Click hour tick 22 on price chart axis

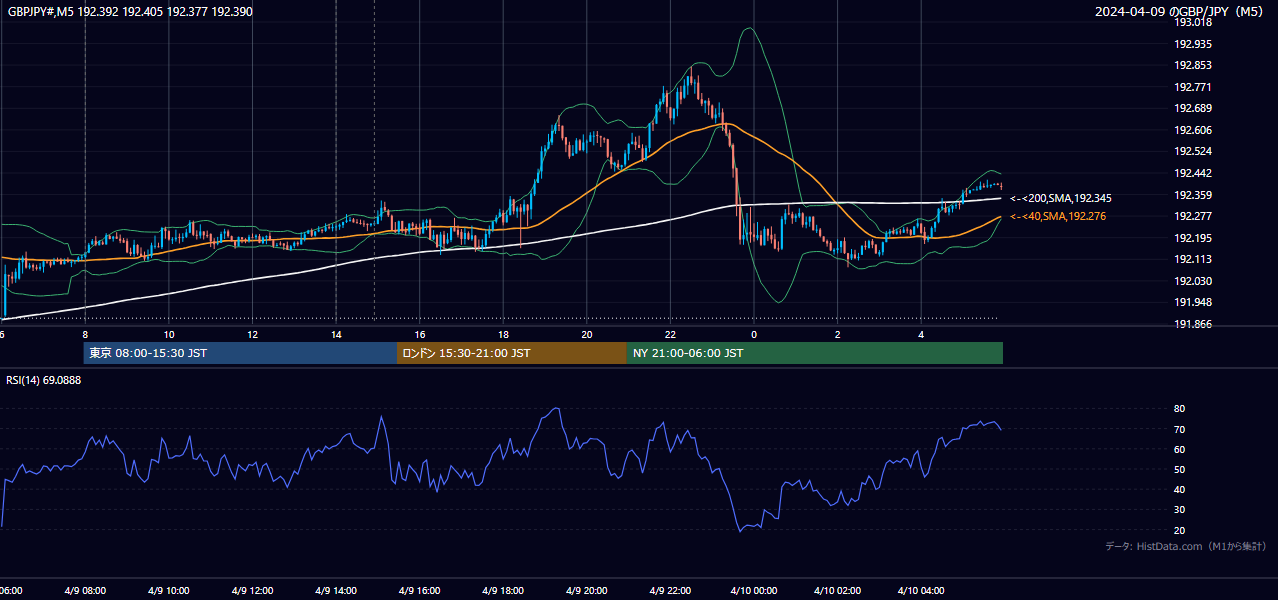pyautogui.click(x=670, y=334)
